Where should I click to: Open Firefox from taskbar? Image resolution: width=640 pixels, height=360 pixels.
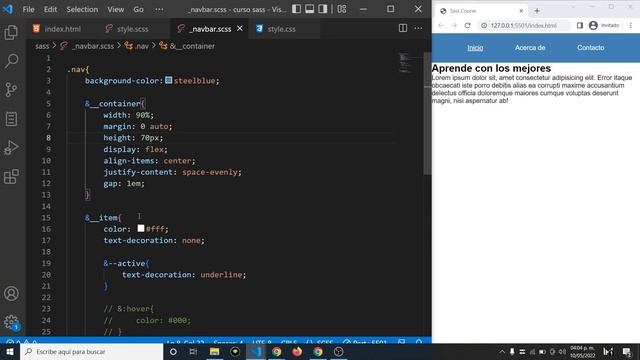tap(297, 351)
